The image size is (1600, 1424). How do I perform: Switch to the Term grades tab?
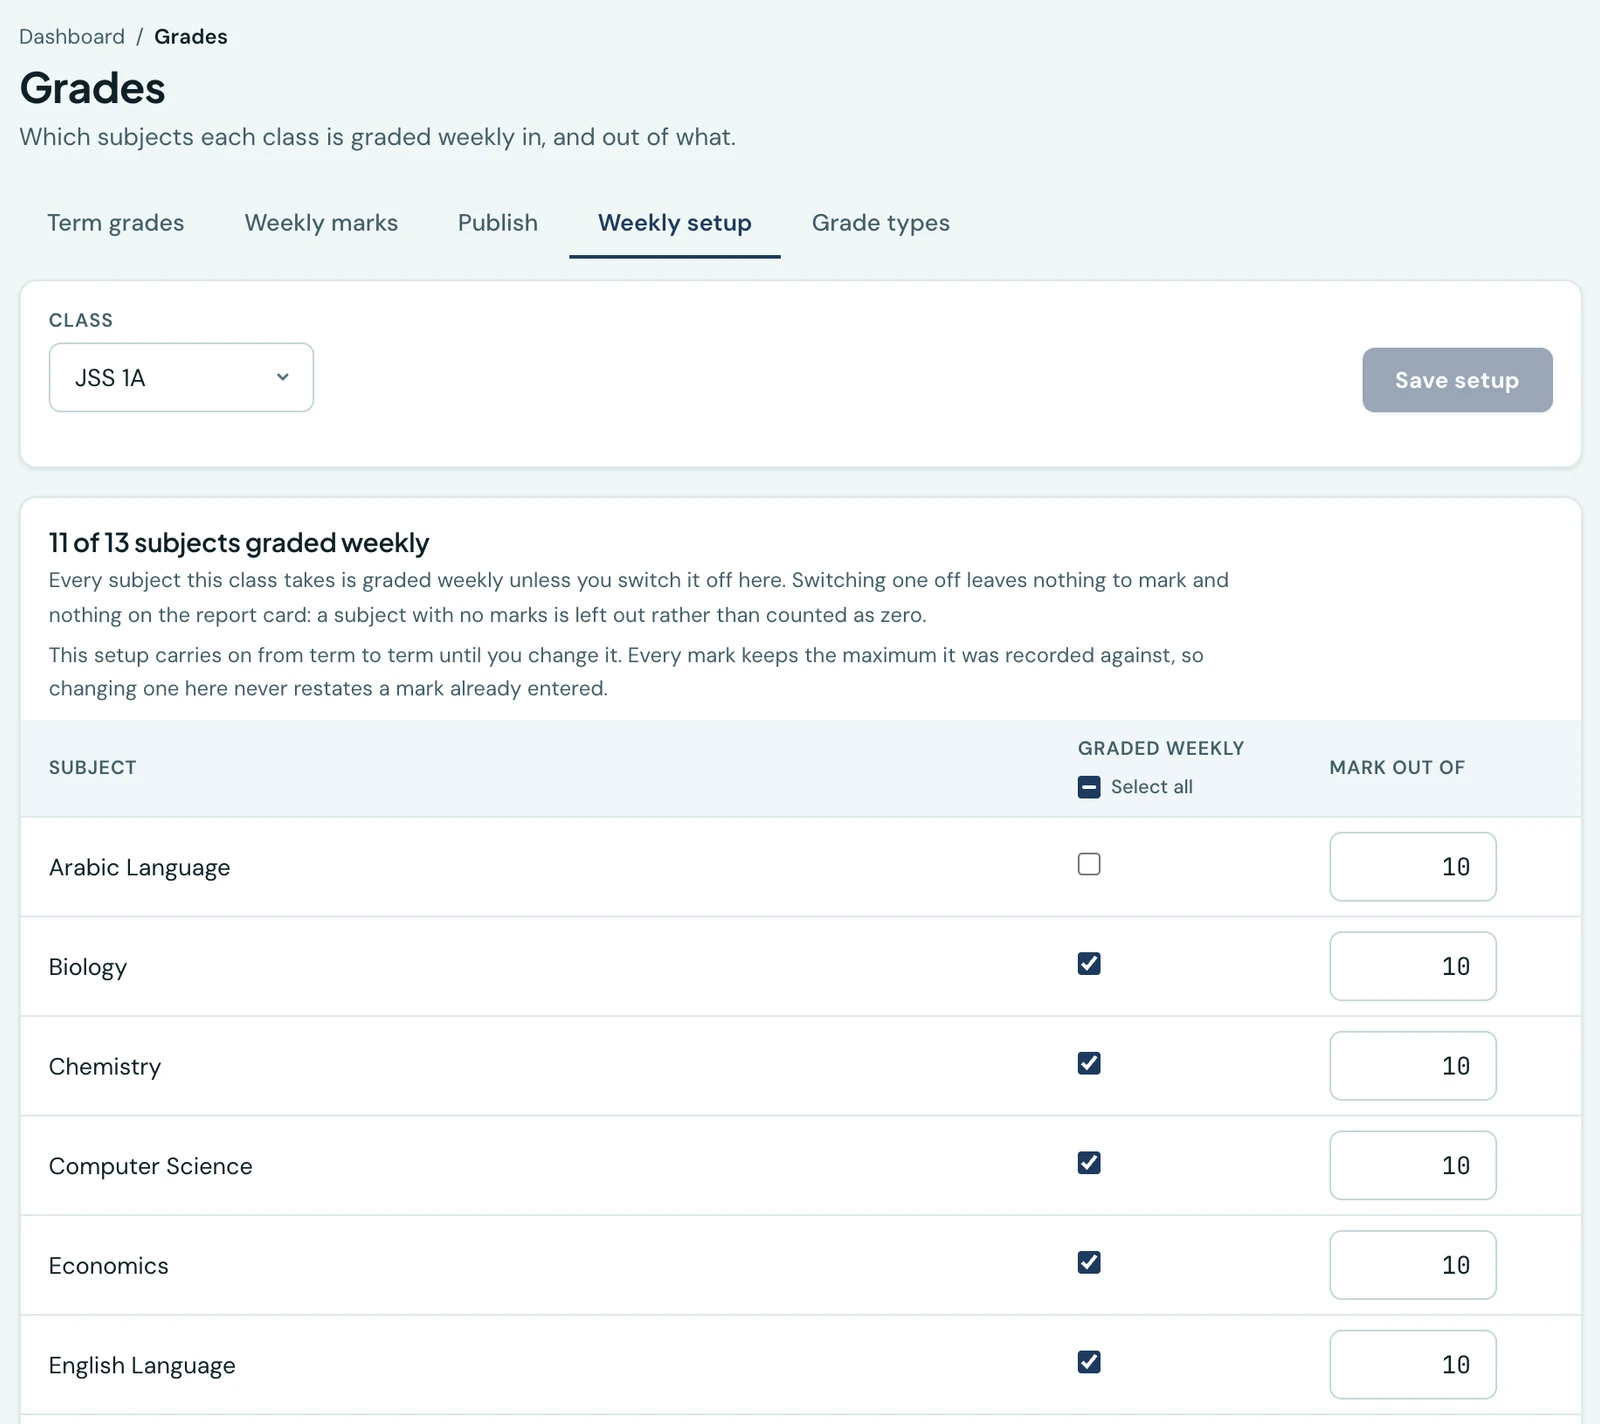pyautogui.click(x=116, y=223)
